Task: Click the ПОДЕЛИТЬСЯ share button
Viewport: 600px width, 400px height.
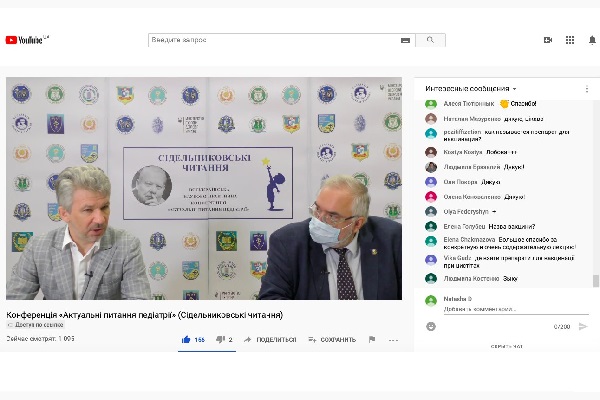Action: point(270,340)
